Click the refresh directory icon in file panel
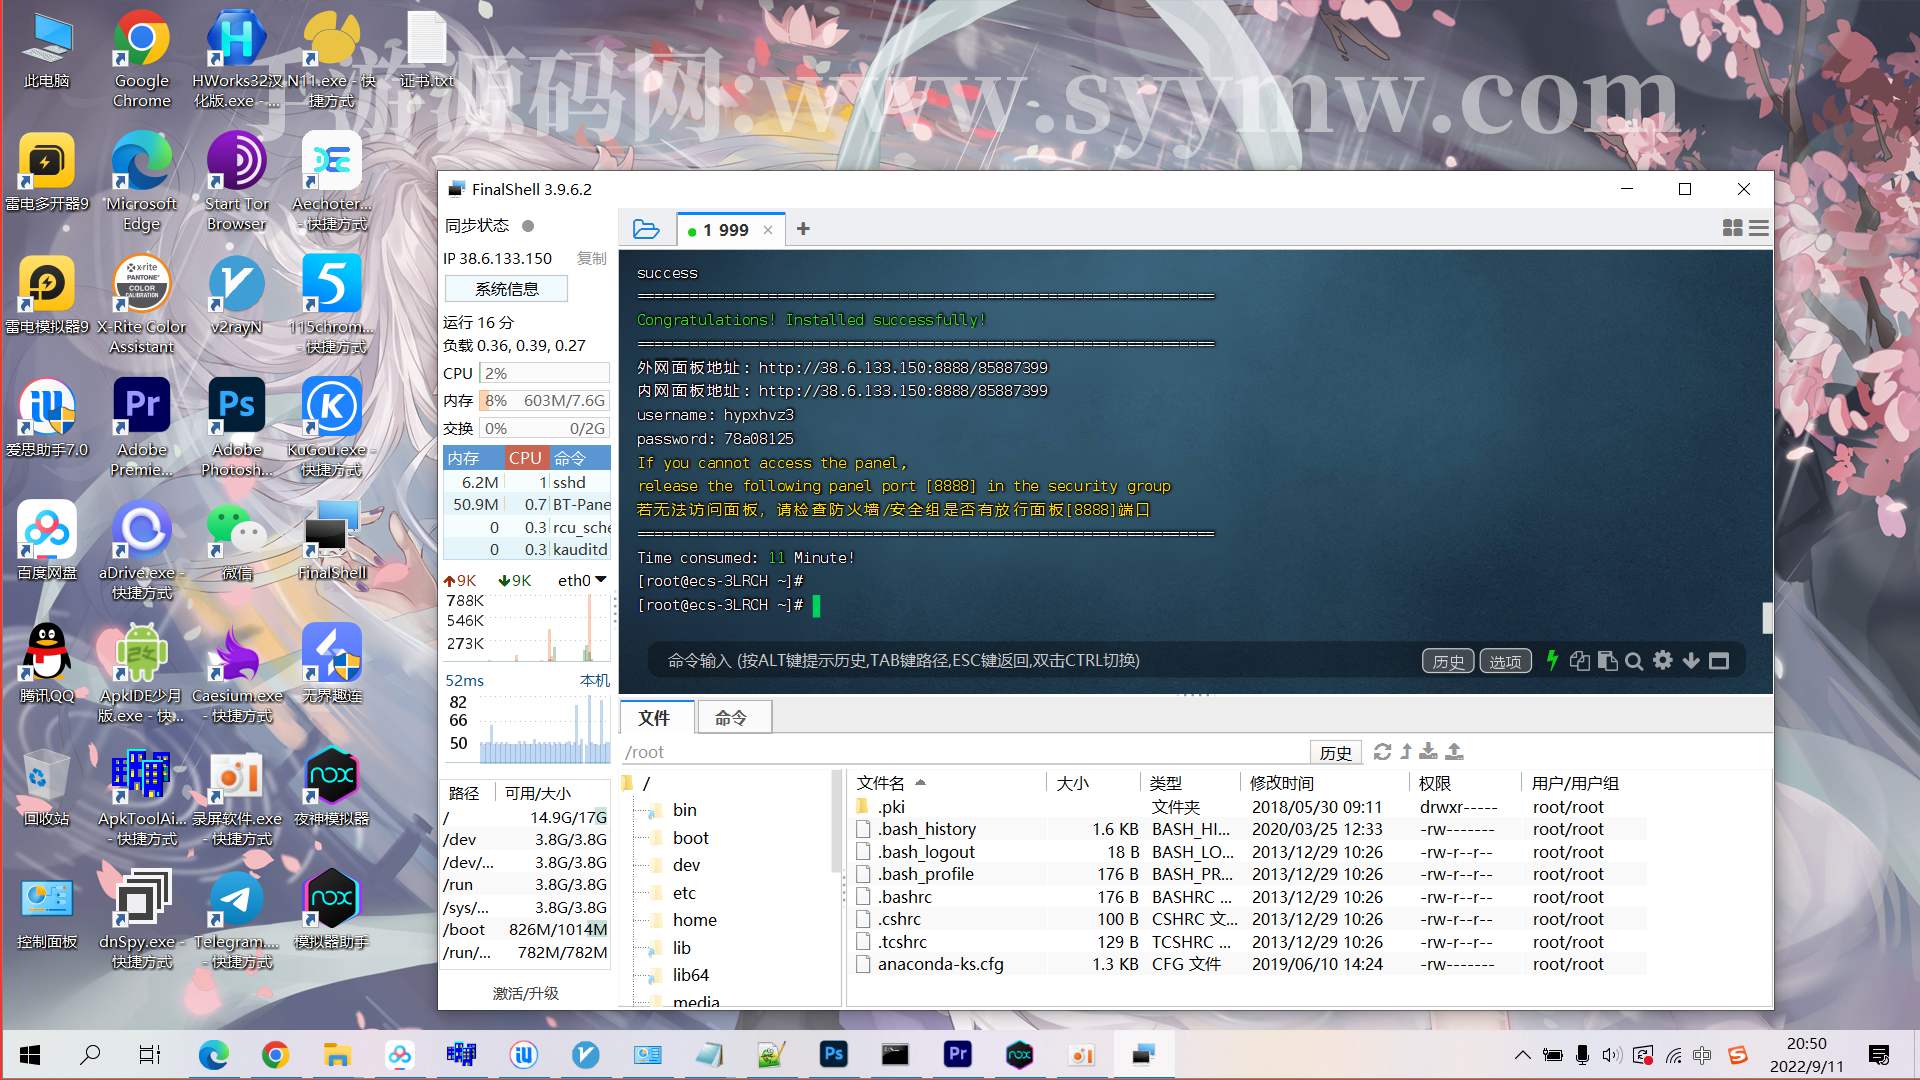1920x1080 pixels. tap(1382, 752)
